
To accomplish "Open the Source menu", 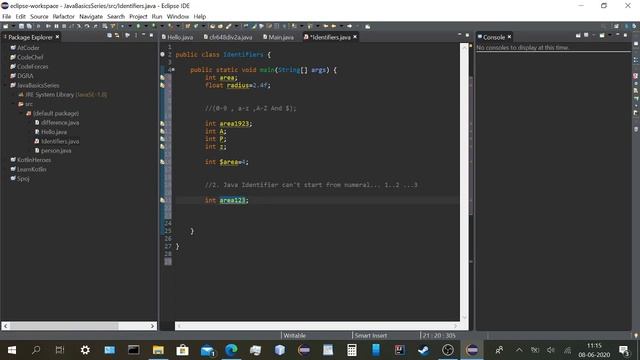I will point(39,16).
